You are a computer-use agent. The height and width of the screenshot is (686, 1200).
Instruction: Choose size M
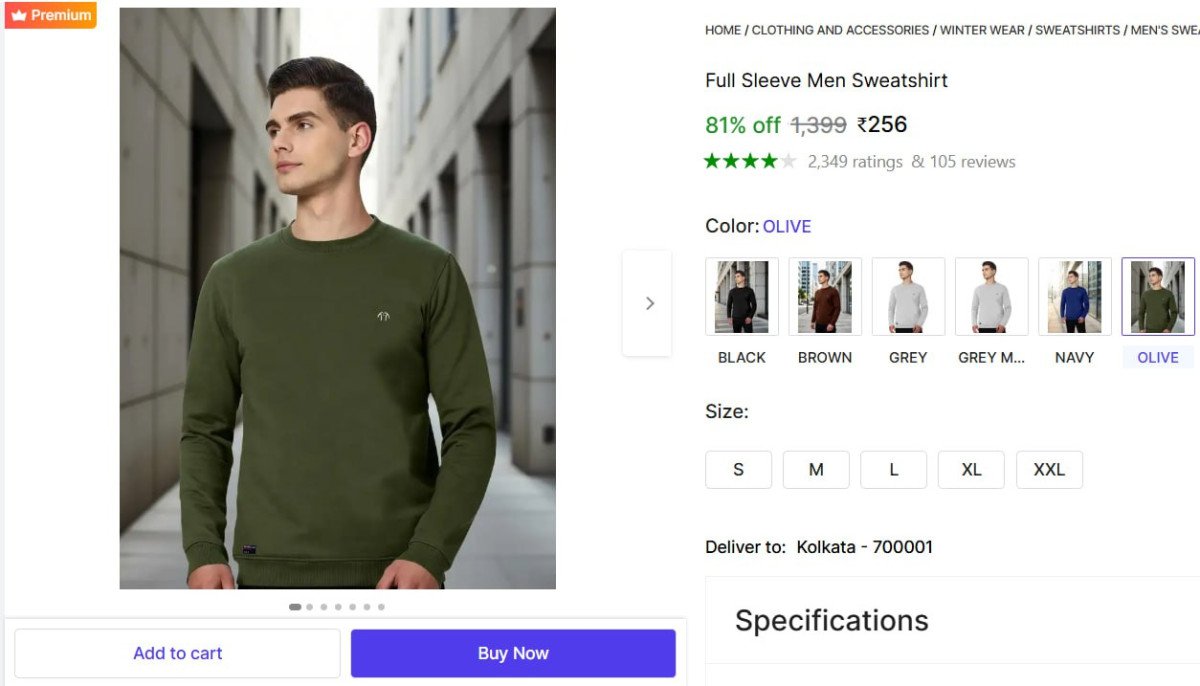(816, 469)
